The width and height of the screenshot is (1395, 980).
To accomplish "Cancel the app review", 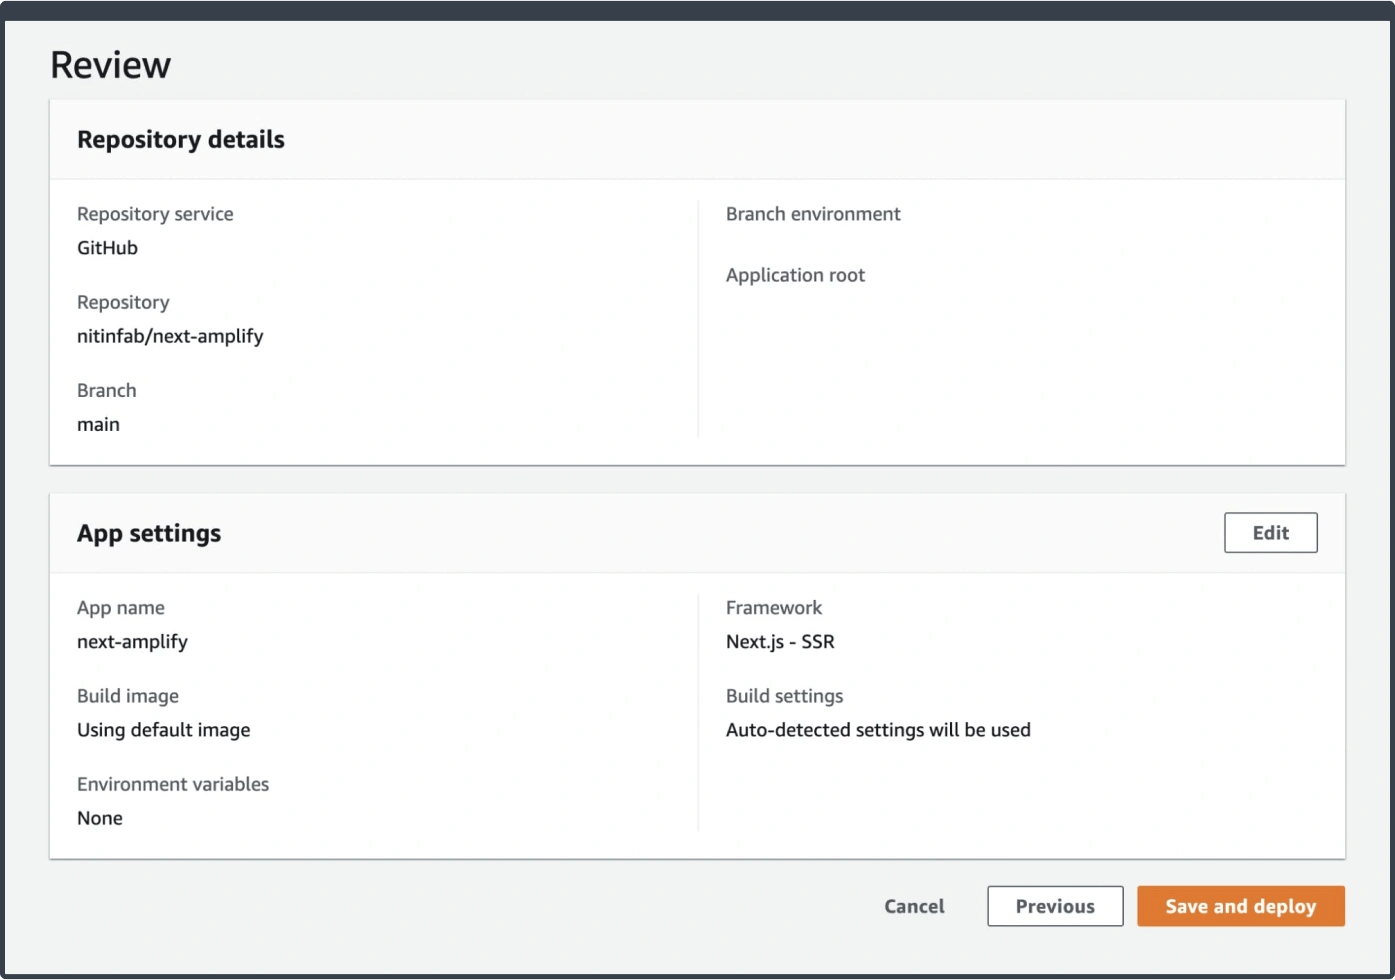I will tap(914, 906).
